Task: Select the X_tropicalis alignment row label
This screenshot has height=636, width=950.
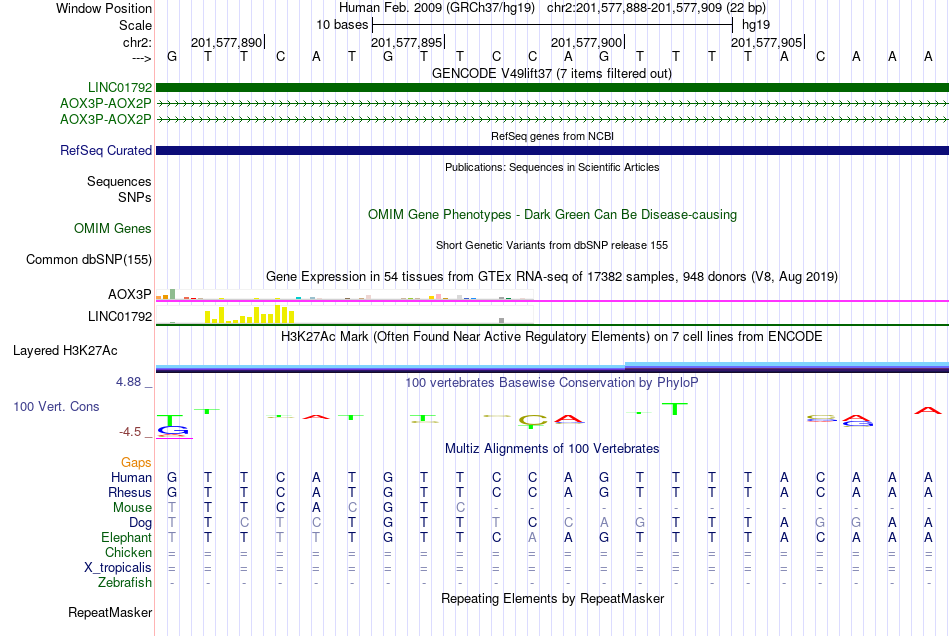Action: coord(118,568)
